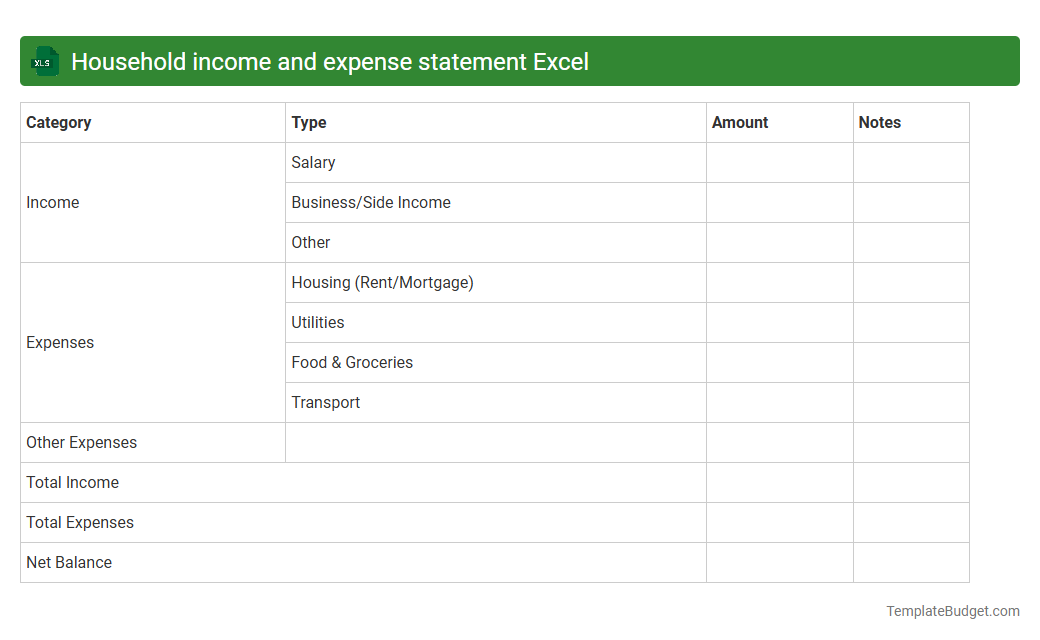Viewport: 1040px width, 640px height.
Task: Click the green XLS file icon
Action: [44, 61]
